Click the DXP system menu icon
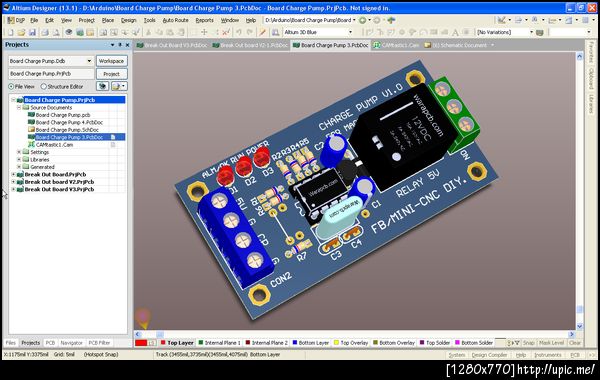 pos(16,20)
